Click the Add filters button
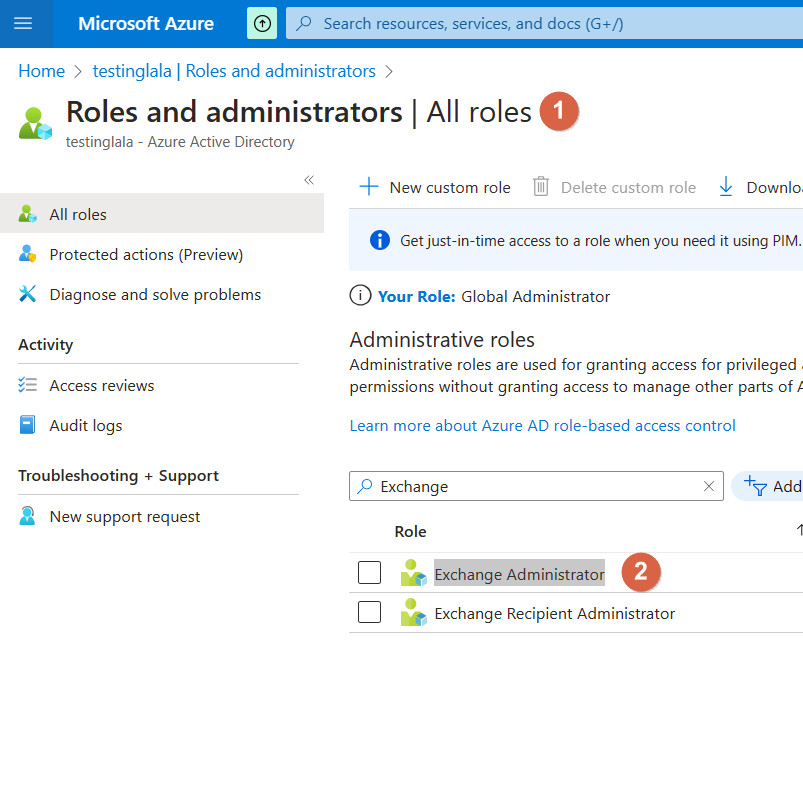 [768, 486]
